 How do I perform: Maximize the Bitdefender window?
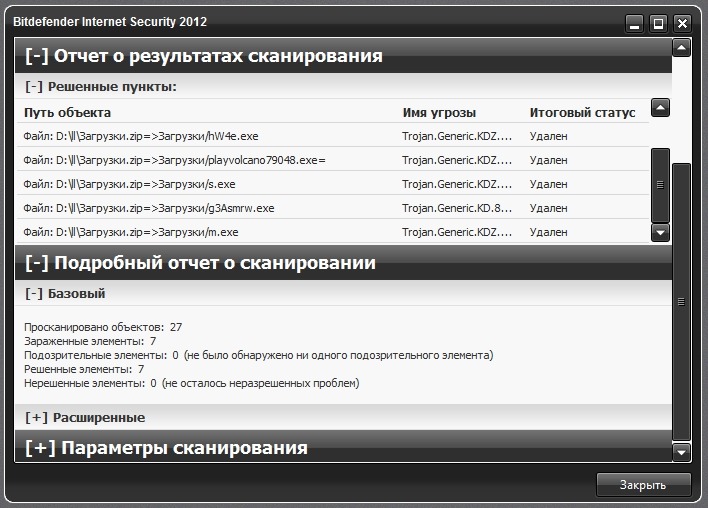point(658,23)
